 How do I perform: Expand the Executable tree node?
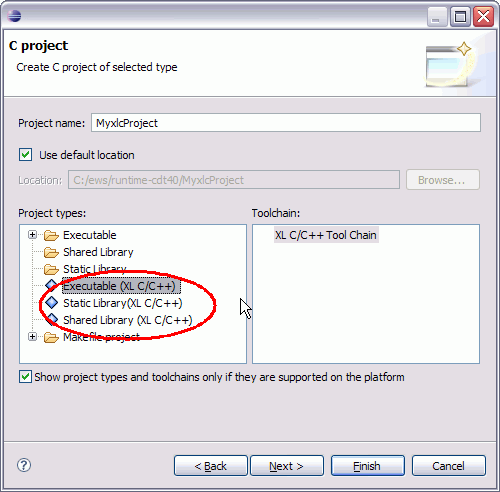(32, 235)
